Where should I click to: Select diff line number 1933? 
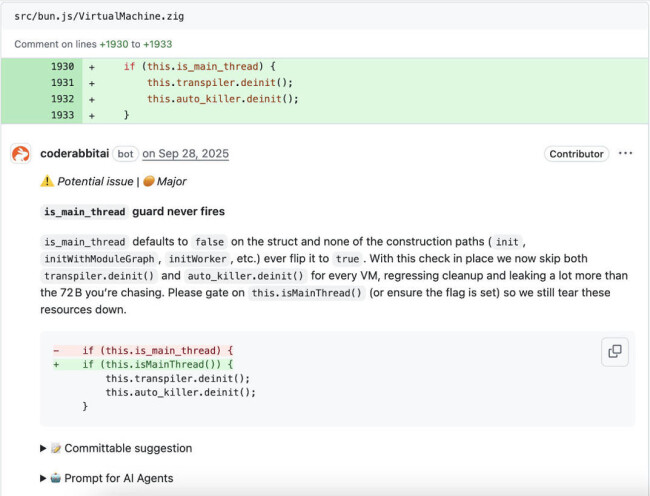click(x=62, y=115)
